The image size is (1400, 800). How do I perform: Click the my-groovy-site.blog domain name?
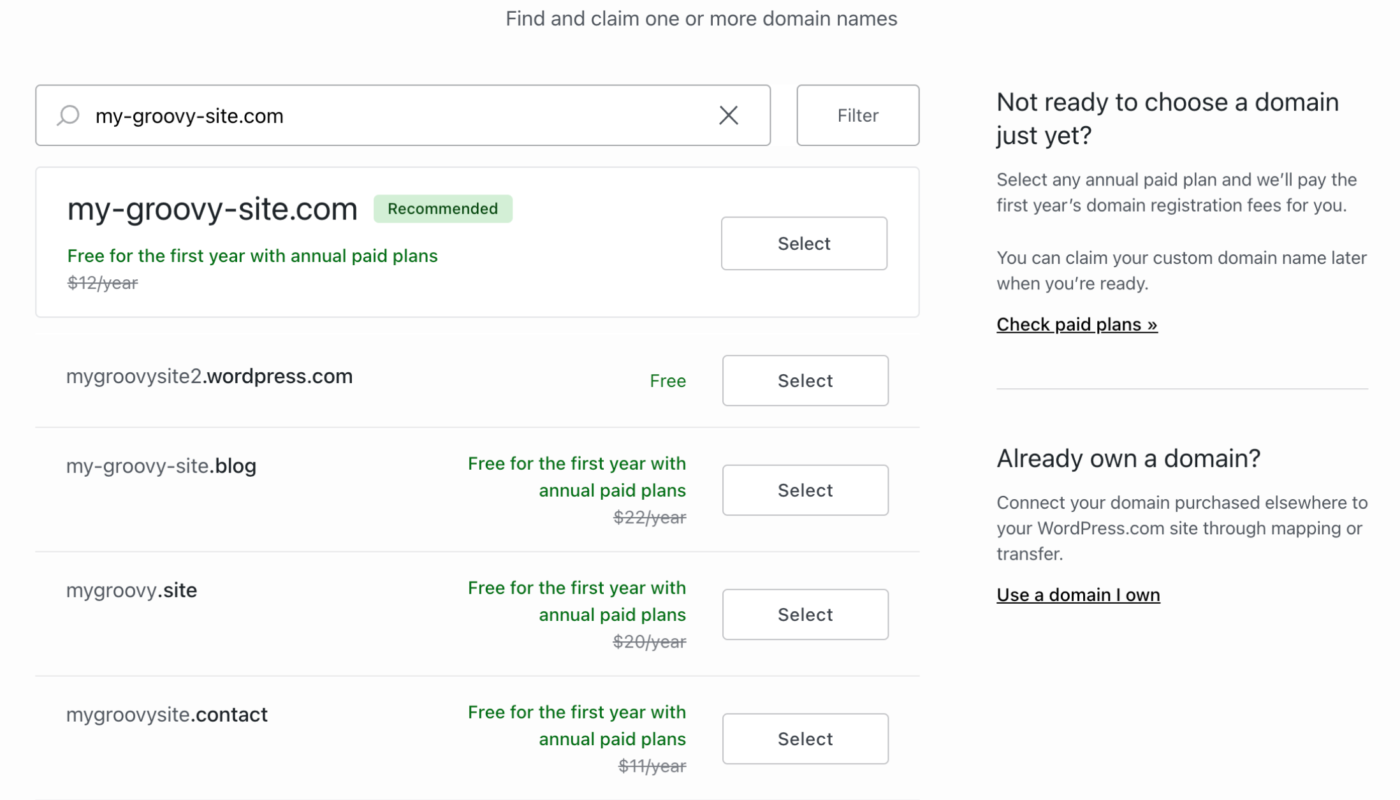pos(161,466)
